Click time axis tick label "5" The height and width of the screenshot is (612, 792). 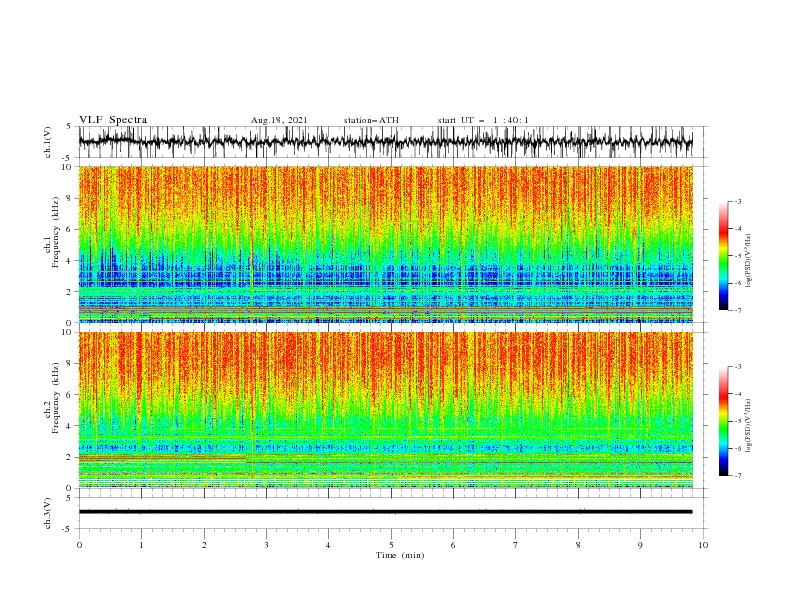391,545
